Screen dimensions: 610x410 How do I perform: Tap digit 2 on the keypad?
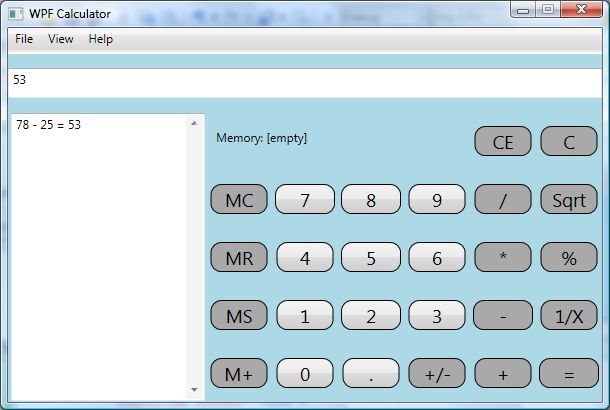coord(371,315)
